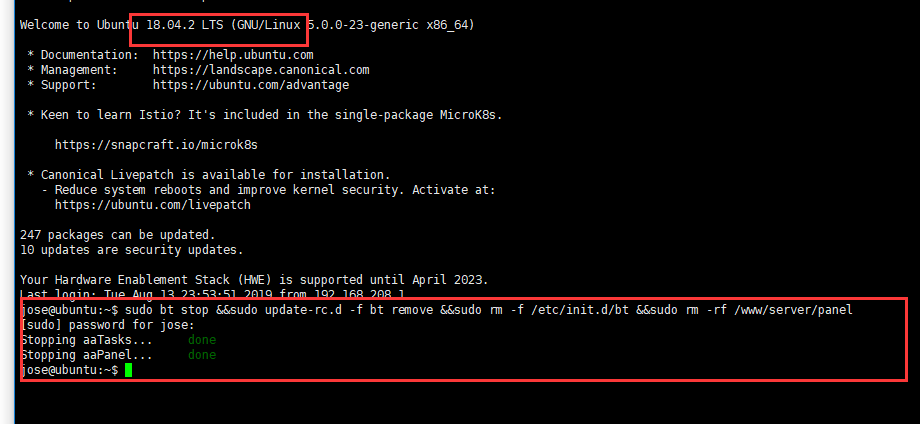Image resolution: width=920 pixels, height=424 pixels.
Task: Click the "10 updates are security updates" line
Action: (x=131, y=250)
